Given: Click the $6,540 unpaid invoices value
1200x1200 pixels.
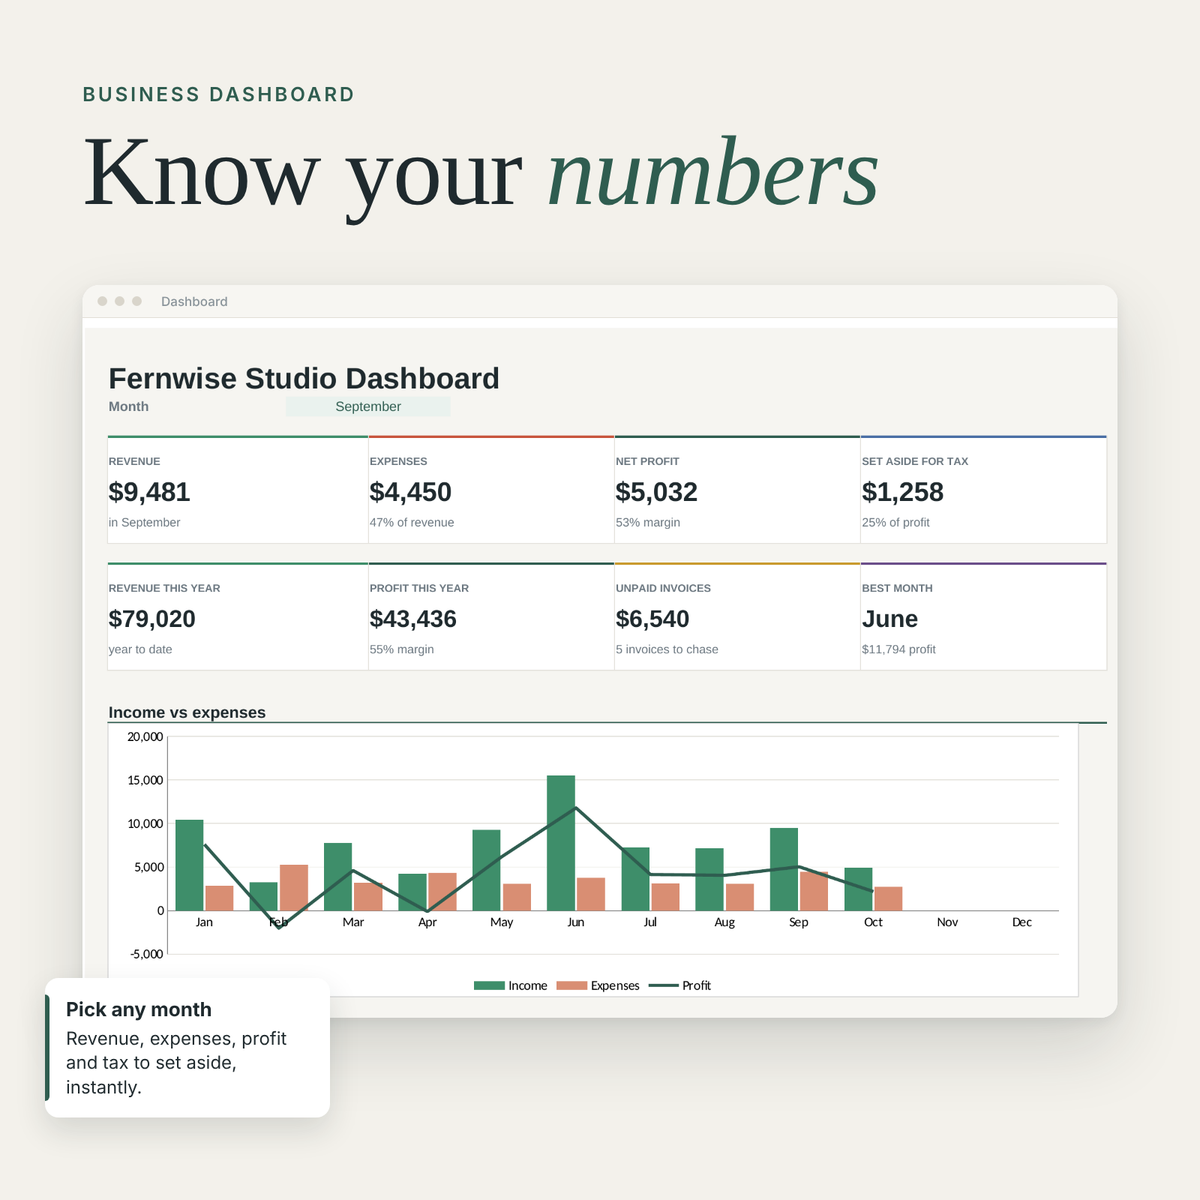Looking at the screenshot, I should (x=652, y=619).
